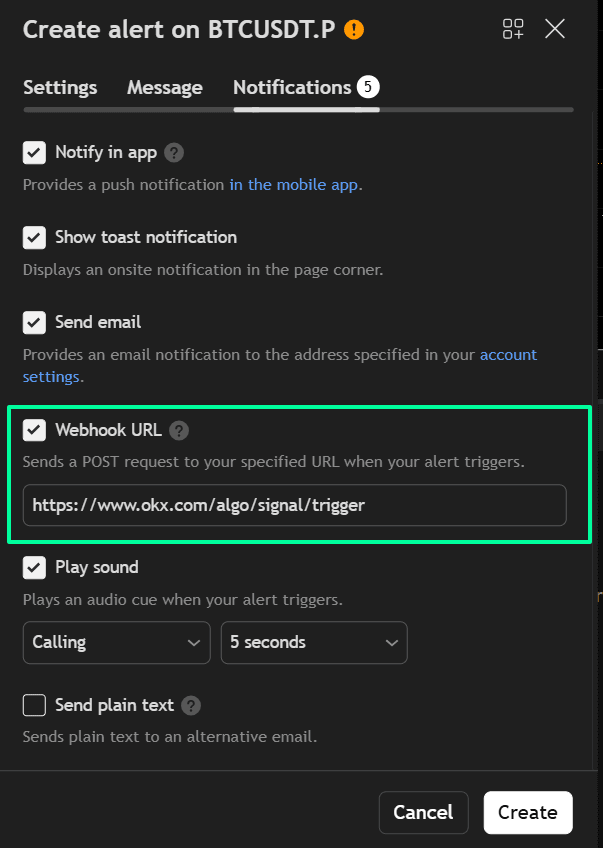This screenshot has width=603, height=848.
Task: Open the Message tab
Action: (164, 88)
